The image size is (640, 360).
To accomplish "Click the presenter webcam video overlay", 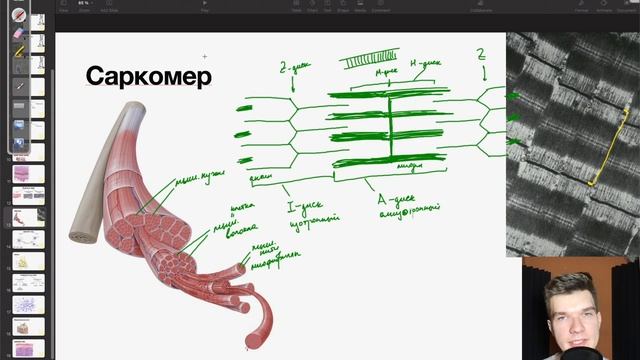I will 581,308.
